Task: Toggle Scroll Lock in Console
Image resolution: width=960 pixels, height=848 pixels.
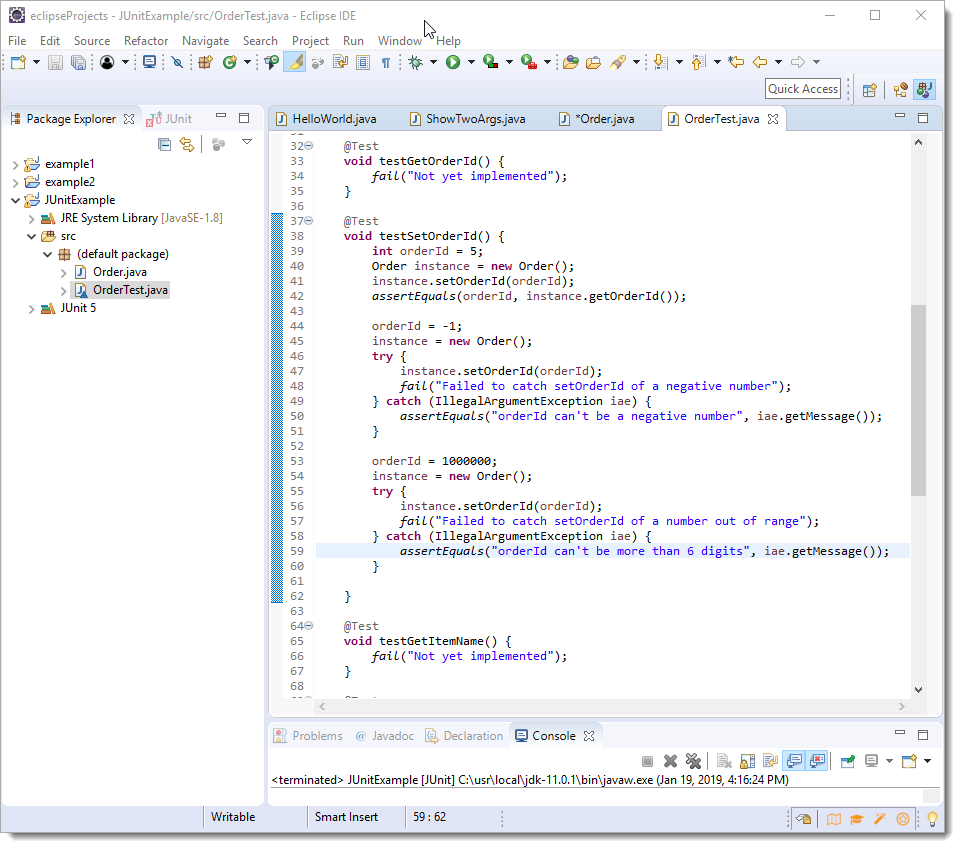Action: pos(747,761)
